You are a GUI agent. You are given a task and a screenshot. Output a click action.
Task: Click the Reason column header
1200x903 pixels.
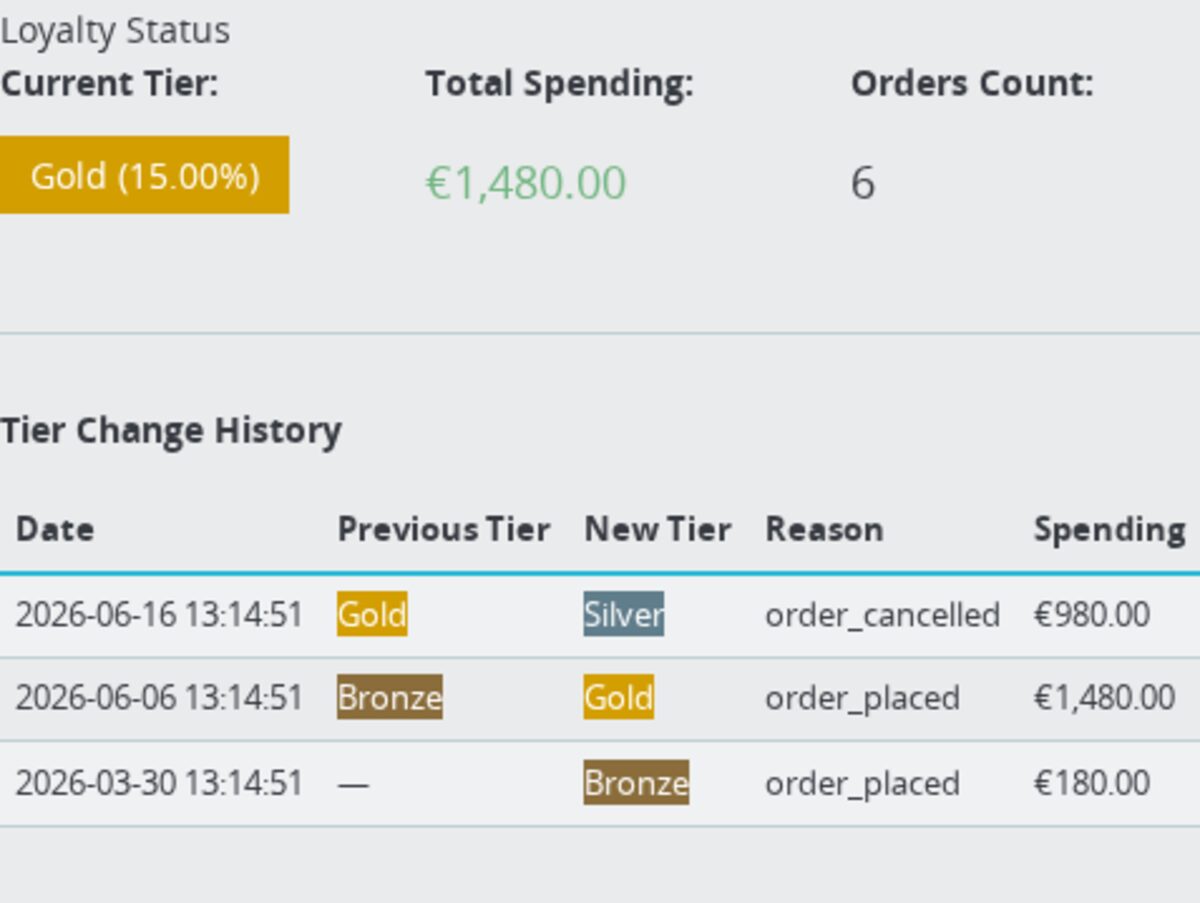tap(824, 529)
